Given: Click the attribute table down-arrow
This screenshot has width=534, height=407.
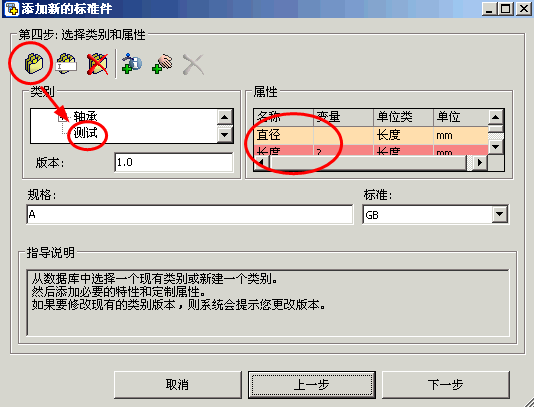Looking at the screenshot, I should pos(496,147).
